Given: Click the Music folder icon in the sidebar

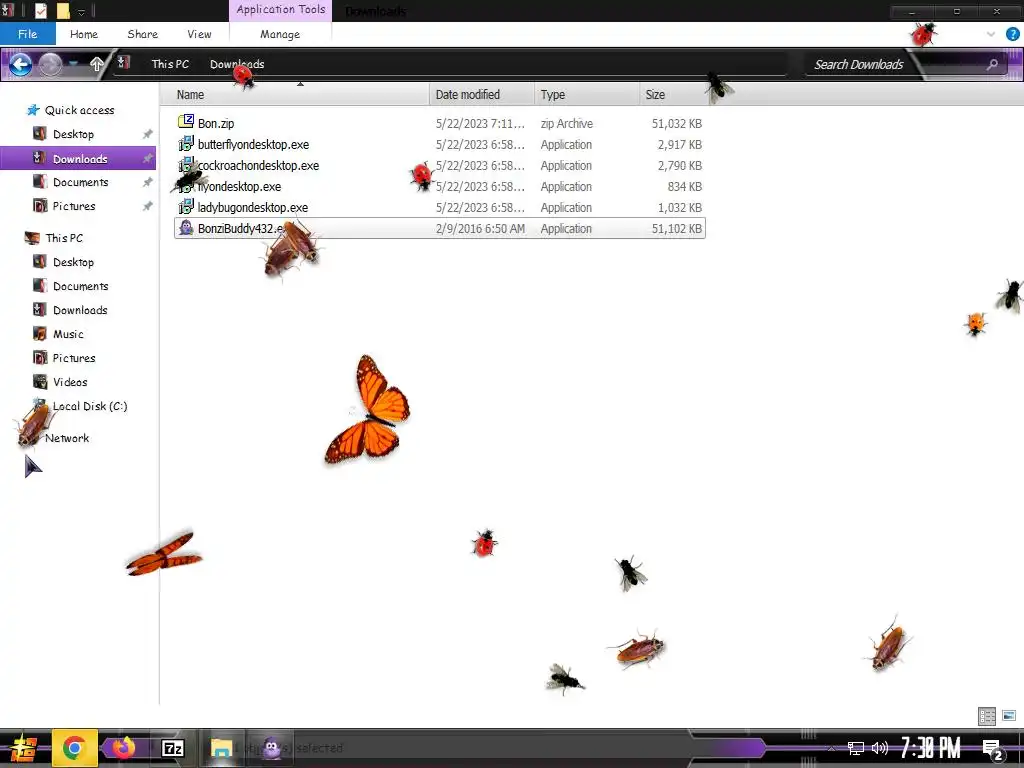Looking at the screenshot, I should click(x=40, y=334).
